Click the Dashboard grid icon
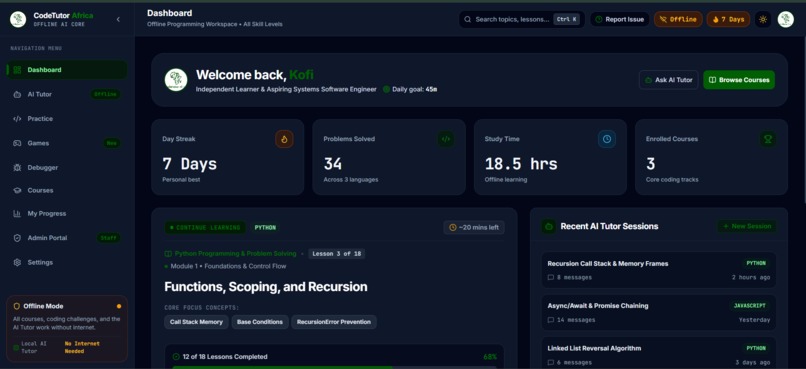The height and width of the screenshot is (369, 806). 17,70
